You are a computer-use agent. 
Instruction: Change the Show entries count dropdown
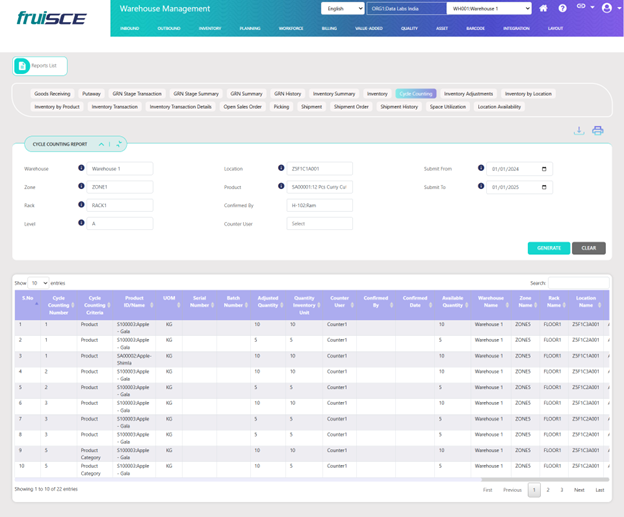38,283
